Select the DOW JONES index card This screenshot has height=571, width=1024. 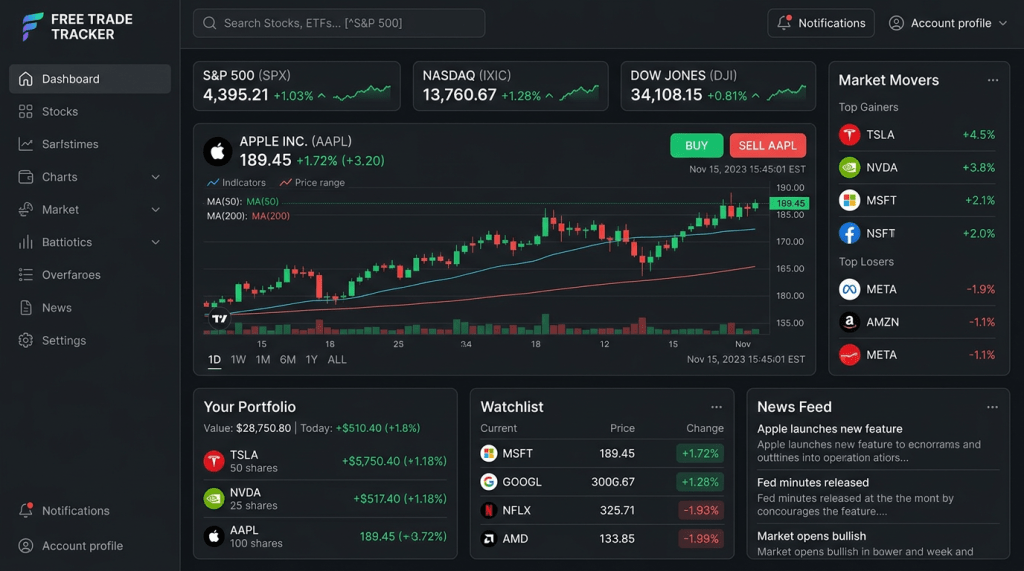pos(718,86)
